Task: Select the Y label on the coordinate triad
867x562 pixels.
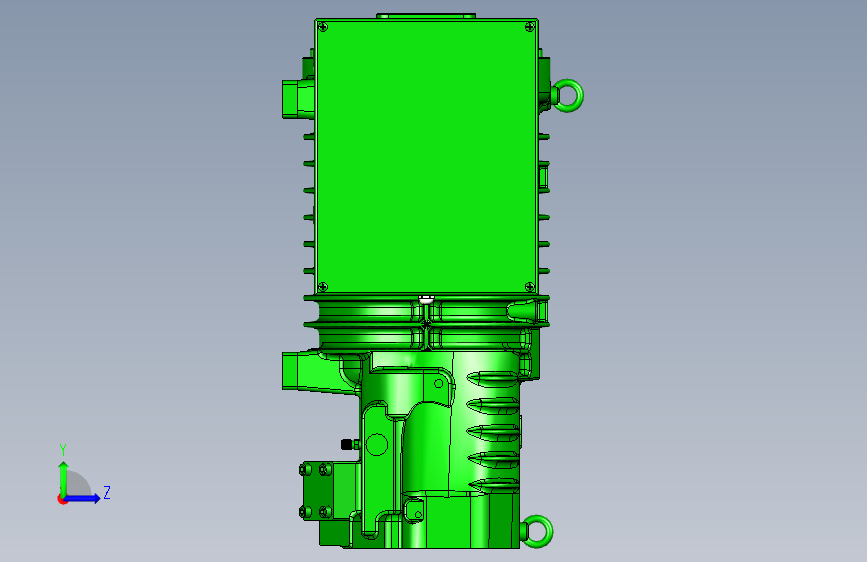Action: [x=63, y=449]
